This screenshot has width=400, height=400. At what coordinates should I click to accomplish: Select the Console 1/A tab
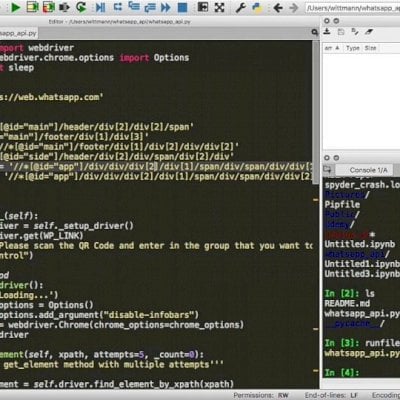pyautogui.click(x=368, y=170)
